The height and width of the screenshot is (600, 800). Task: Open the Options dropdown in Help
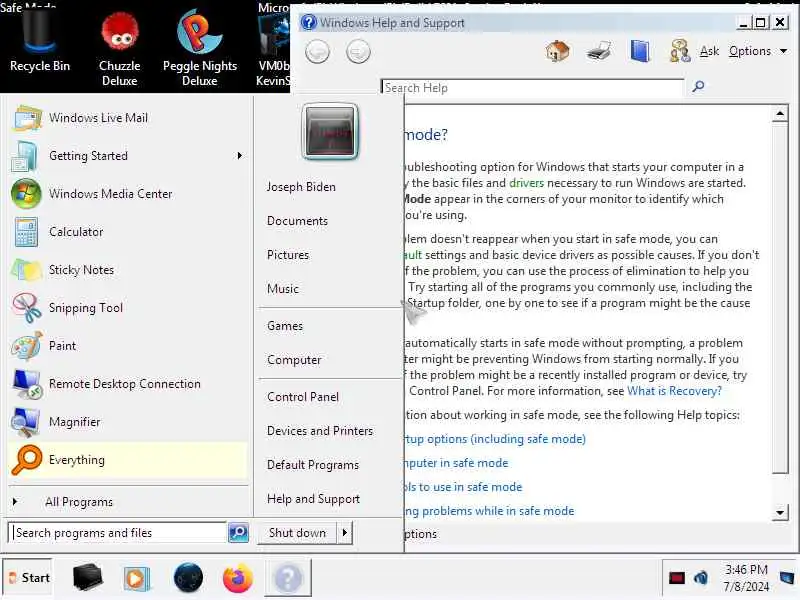click(x=758, y=51)
